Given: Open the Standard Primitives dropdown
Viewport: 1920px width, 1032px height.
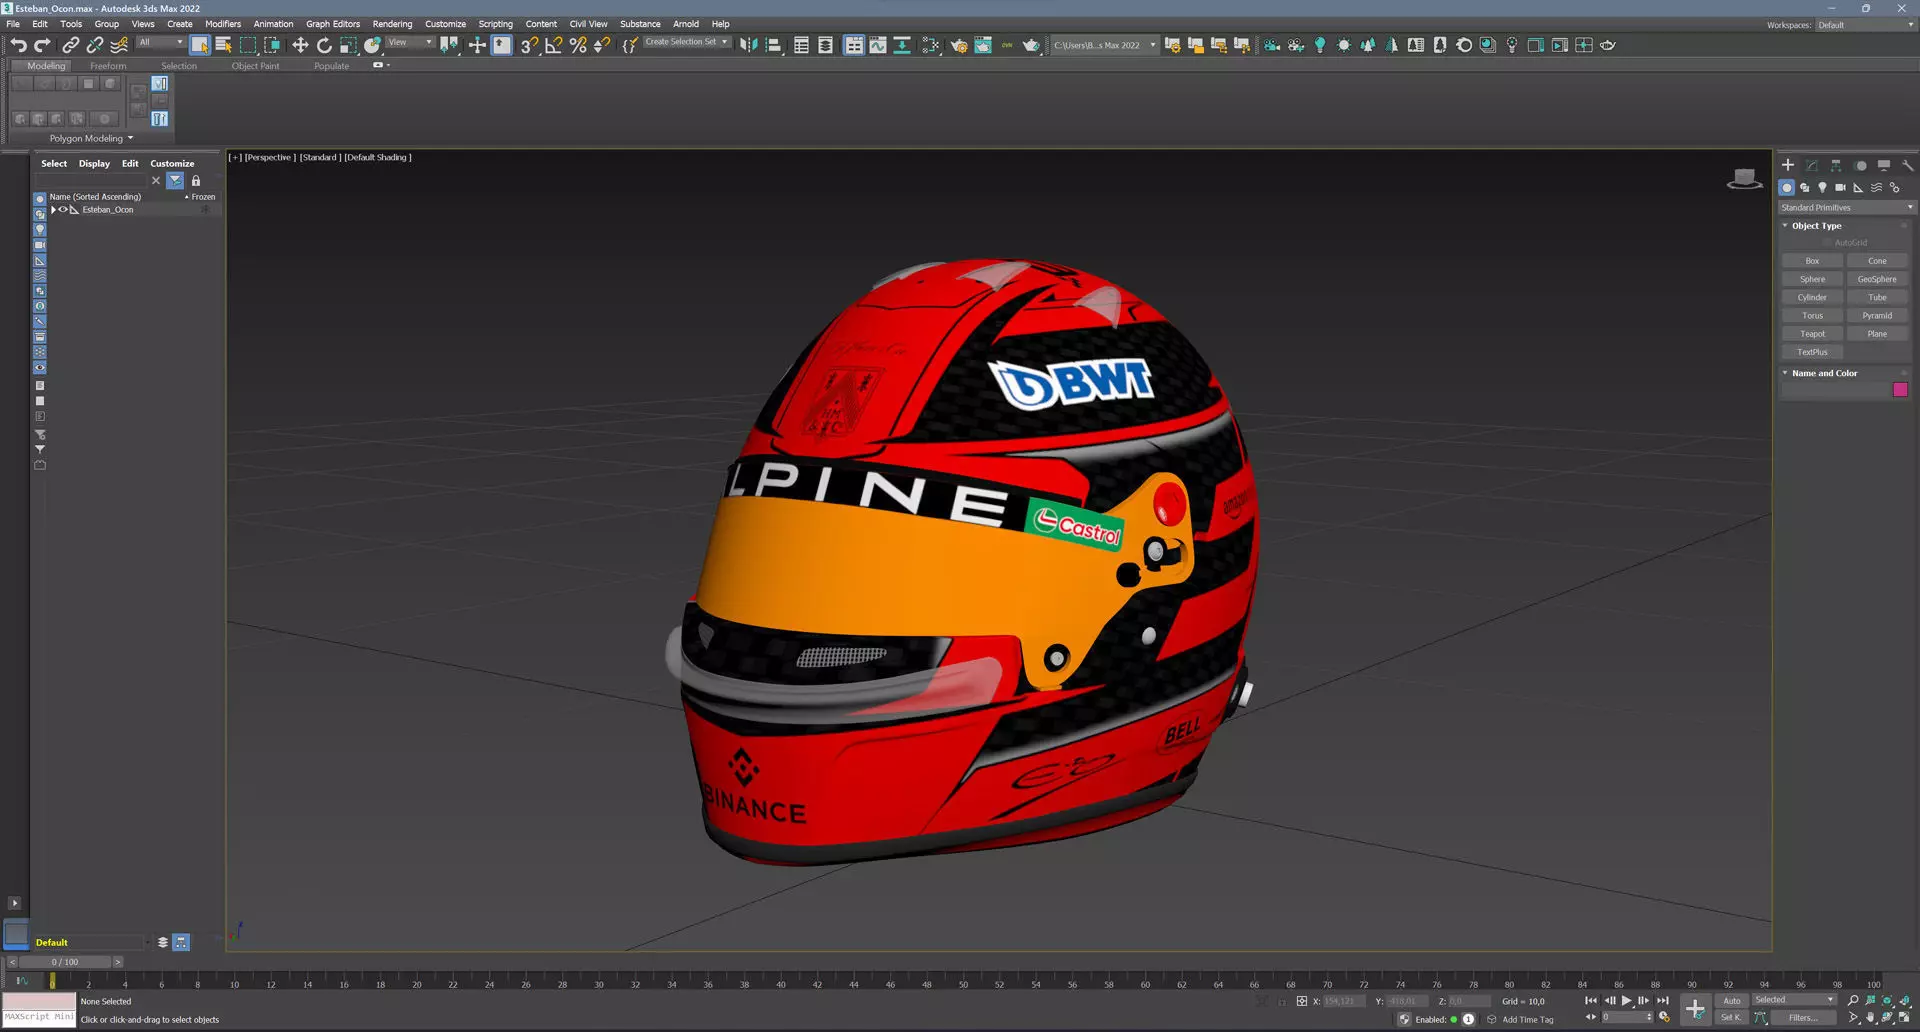Looking at the screenshot, I should tap(1846, 207).
